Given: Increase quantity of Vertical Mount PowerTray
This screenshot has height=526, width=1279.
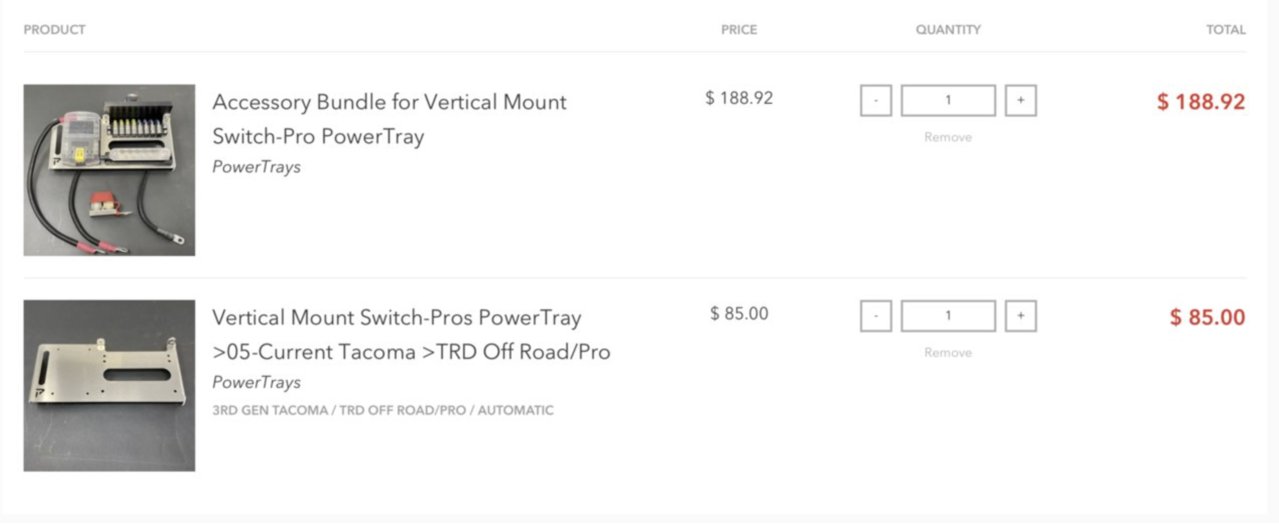Looking at the screenshot, I should pos(1020,316).
